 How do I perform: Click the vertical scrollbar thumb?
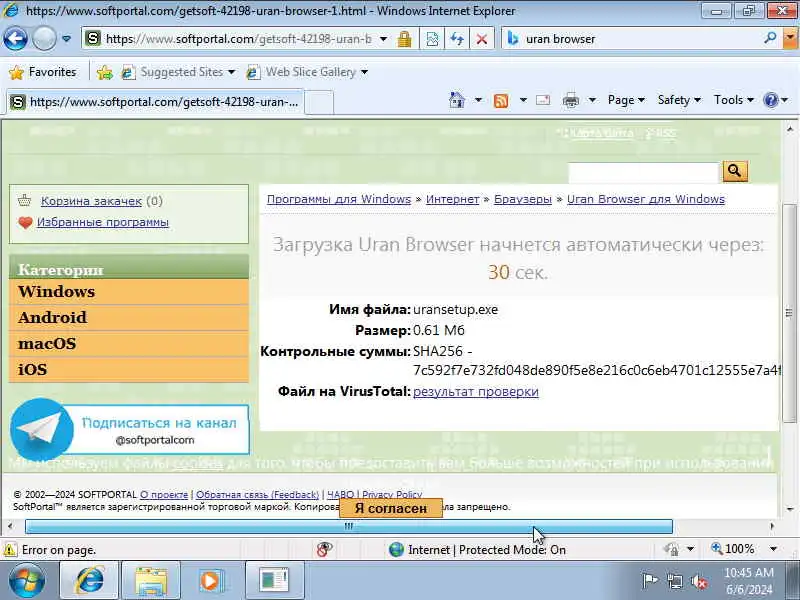coord(789,313)
